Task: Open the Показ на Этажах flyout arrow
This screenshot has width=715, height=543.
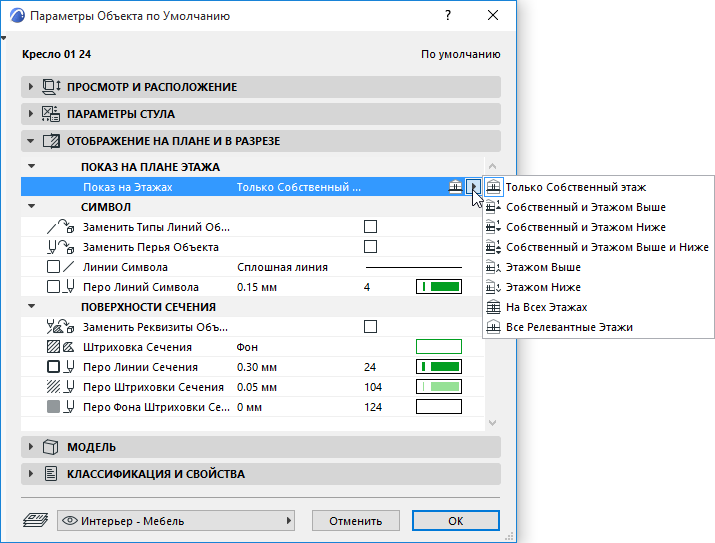Action: click(473, 187)
